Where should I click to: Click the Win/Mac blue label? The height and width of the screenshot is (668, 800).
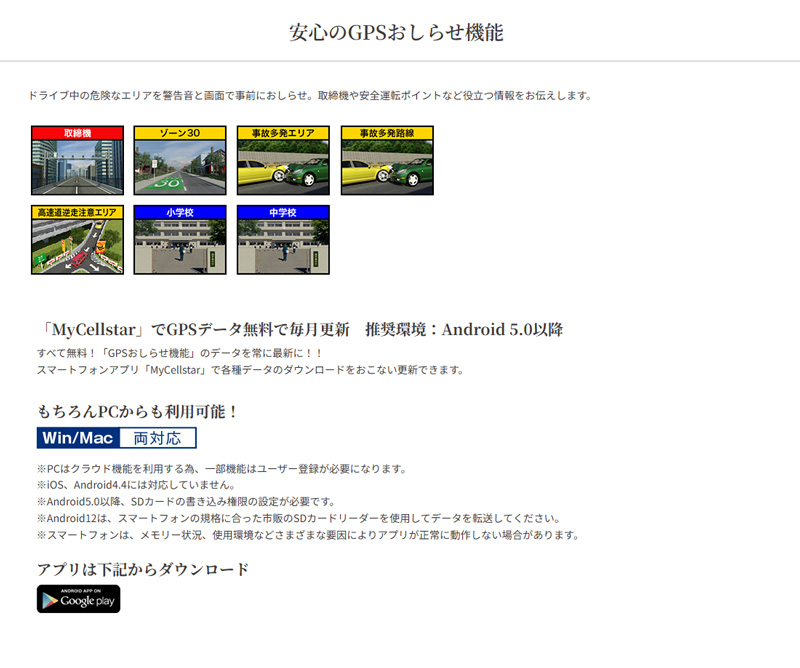pyautogui.click(x=78, y=438)
